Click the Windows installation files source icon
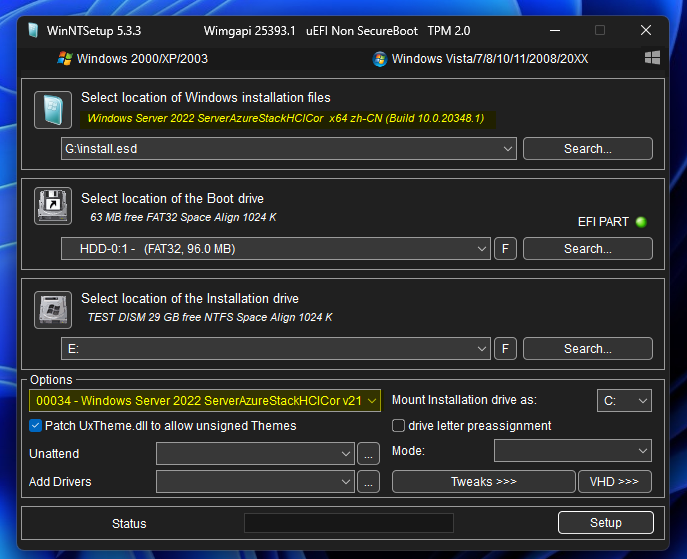This screenshot has height=559, width=687. (x=53, y=110)
